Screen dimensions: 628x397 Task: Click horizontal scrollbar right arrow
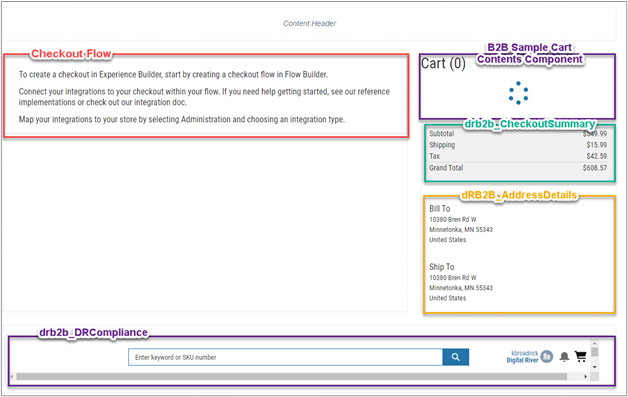coord(586,377)
